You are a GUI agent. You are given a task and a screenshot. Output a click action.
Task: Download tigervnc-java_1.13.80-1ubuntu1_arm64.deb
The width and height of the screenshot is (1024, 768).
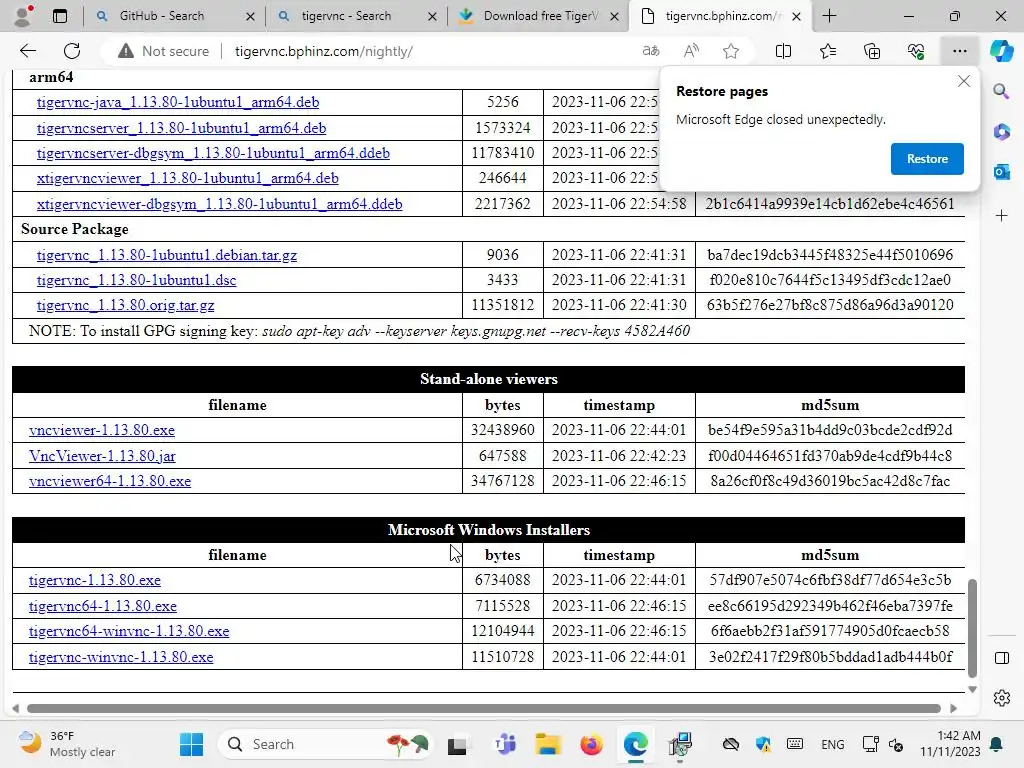(178, 102)
